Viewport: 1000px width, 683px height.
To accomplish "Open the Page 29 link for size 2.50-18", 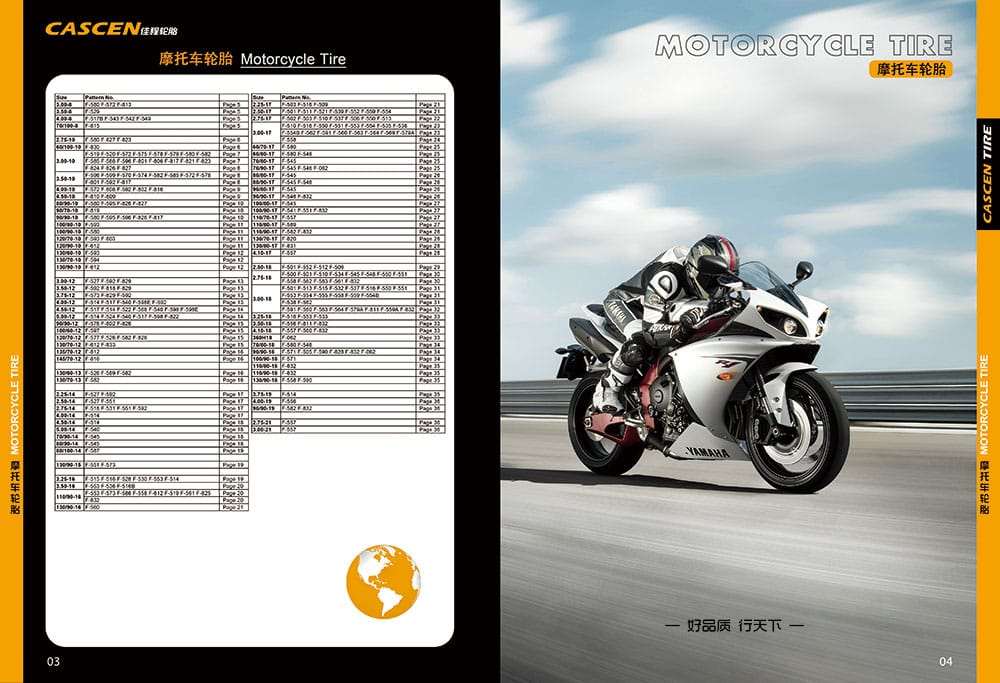I will tap(429, 268).
